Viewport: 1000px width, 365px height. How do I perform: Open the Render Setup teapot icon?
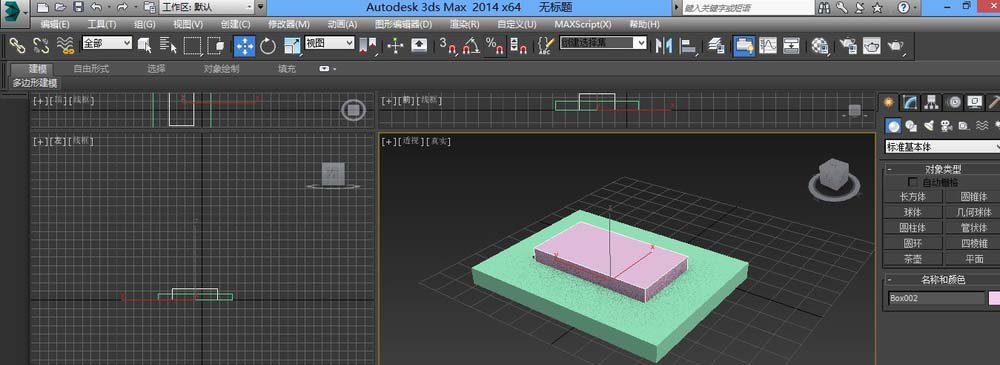848,46
